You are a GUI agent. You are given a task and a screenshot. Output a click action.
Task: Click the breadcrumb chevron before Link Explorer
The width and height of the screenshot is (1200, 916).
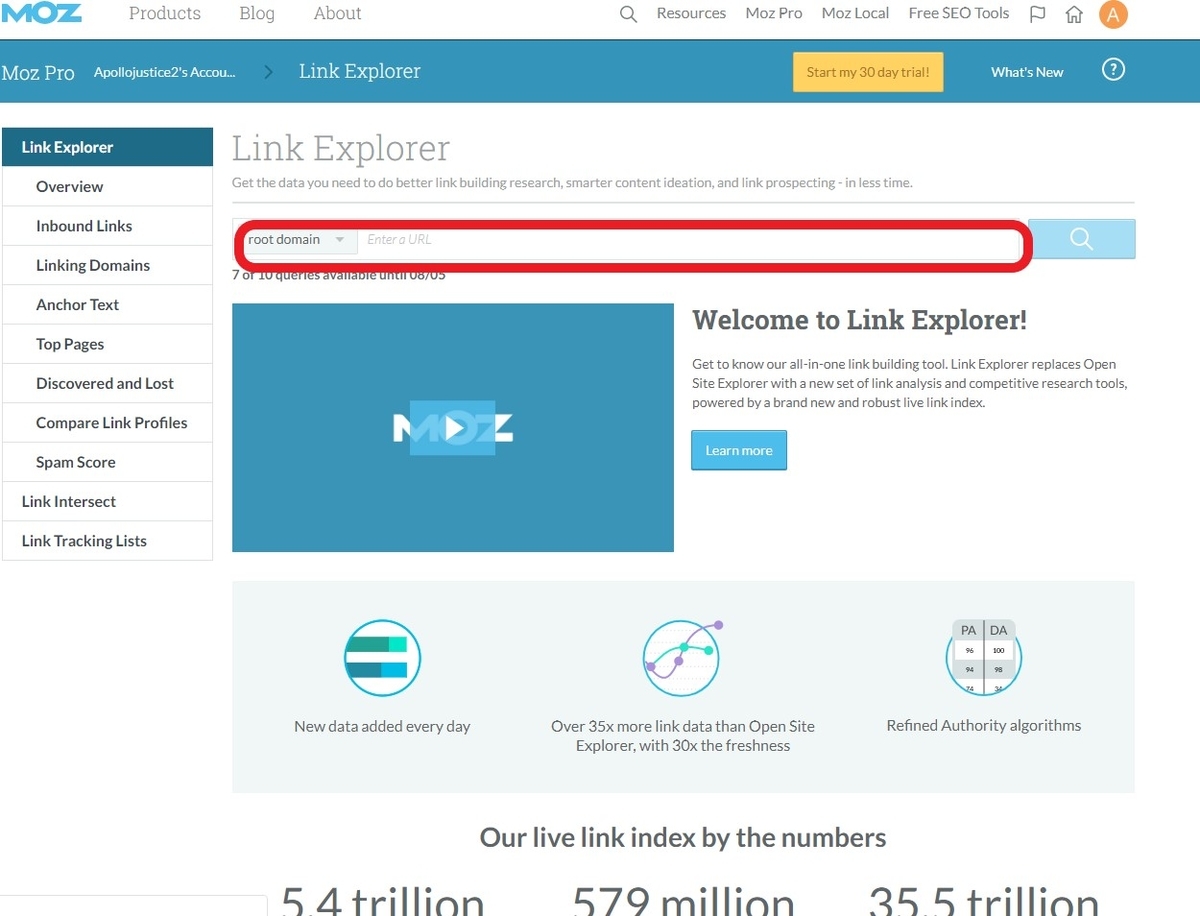tap(268, 71)
